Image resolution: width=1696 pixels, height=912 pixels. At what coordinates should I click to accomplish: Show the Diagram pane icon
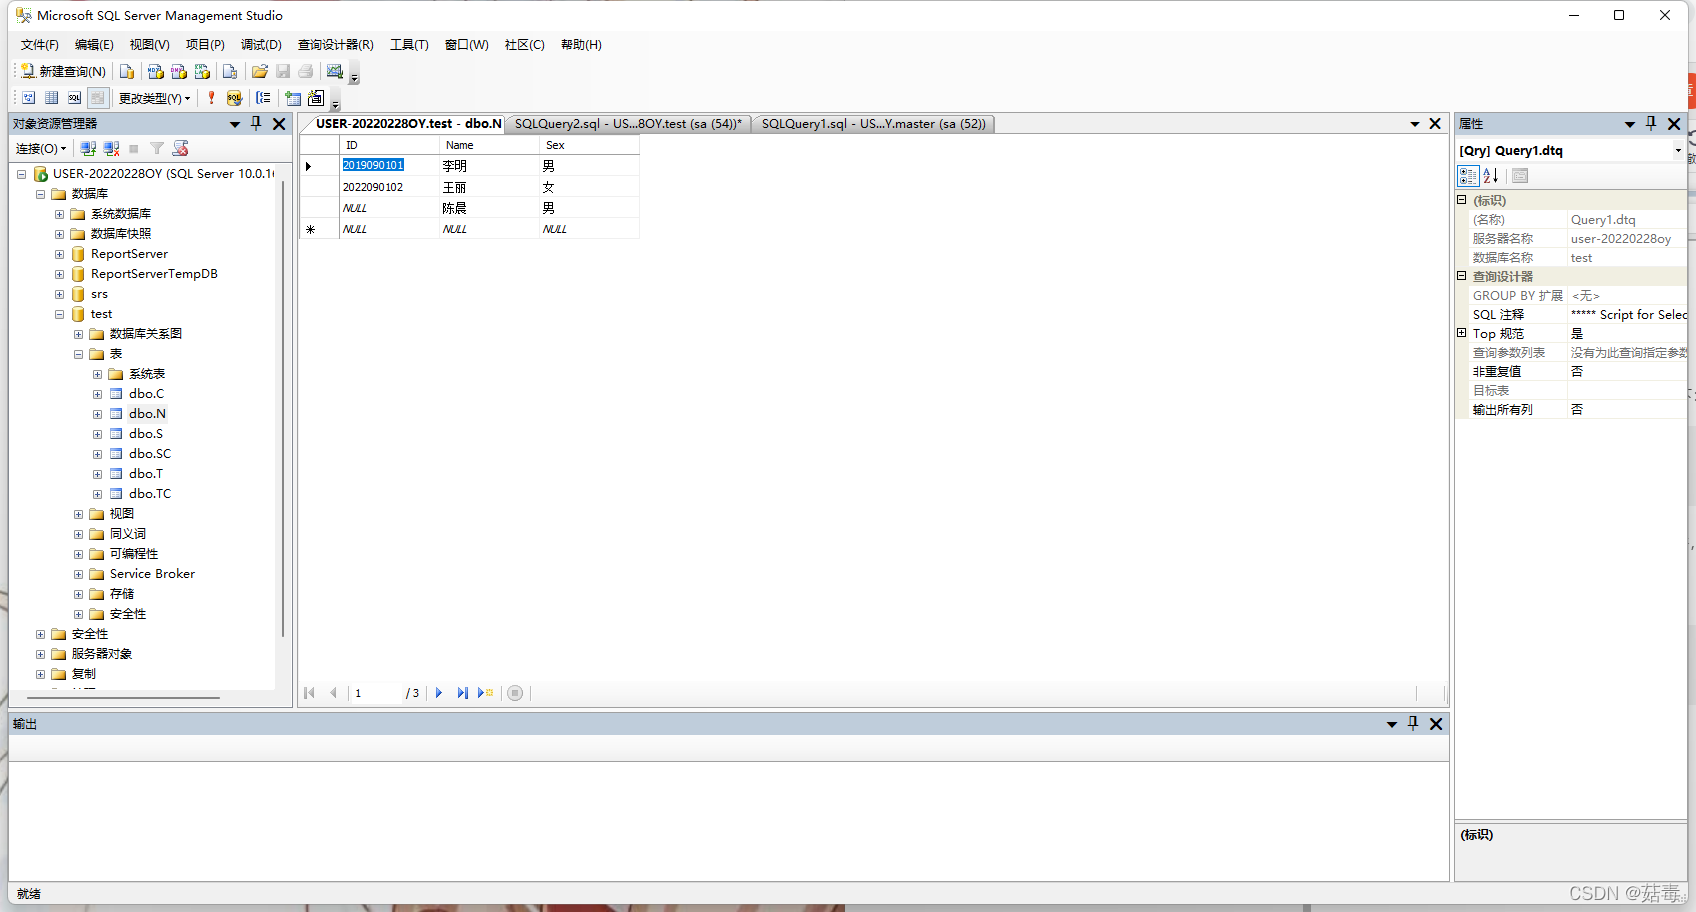[28, 98]
